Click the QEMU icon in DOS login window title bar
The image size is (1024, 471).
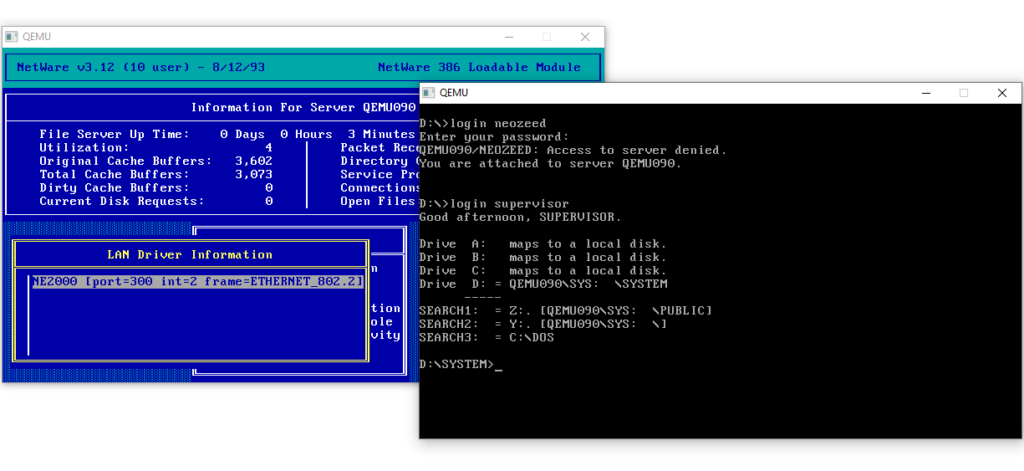(x=428, y=93)
